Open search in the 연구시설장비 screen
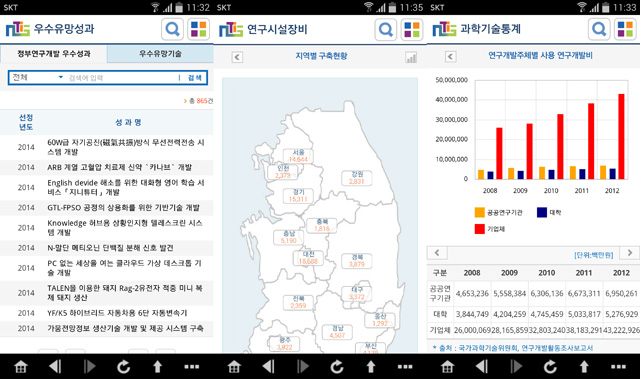 coord(386,29)
